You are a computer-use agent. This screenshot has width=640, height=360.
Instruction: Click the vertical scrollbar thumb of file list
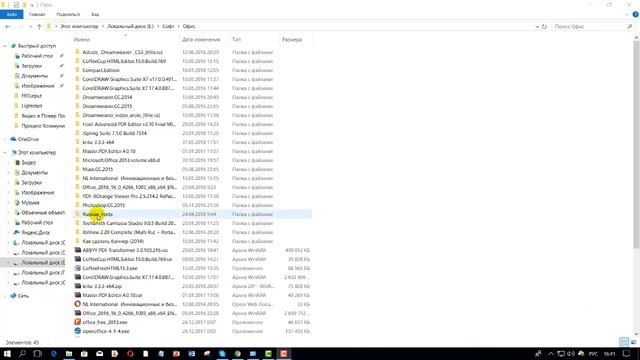636,143
